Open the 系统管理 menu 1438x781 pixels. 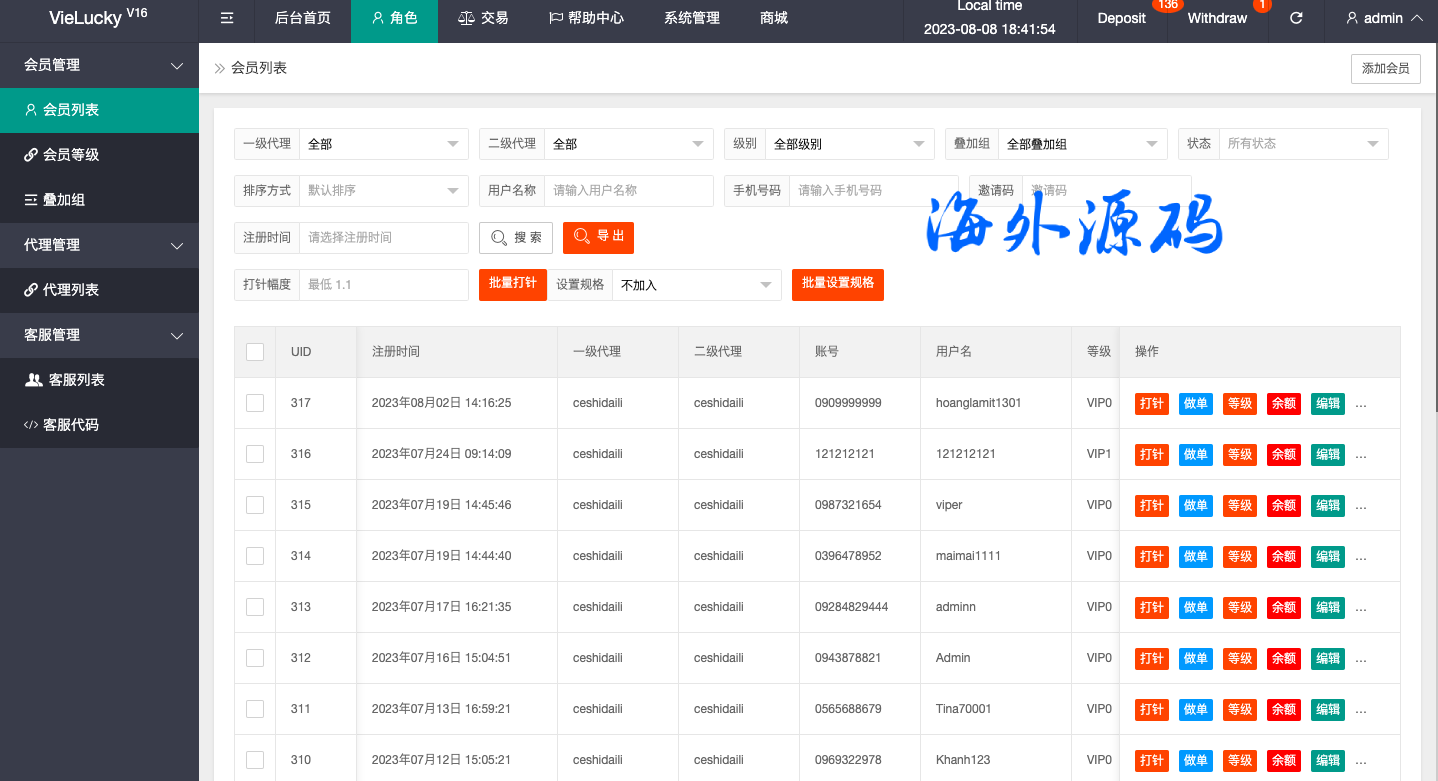(691, 18)
